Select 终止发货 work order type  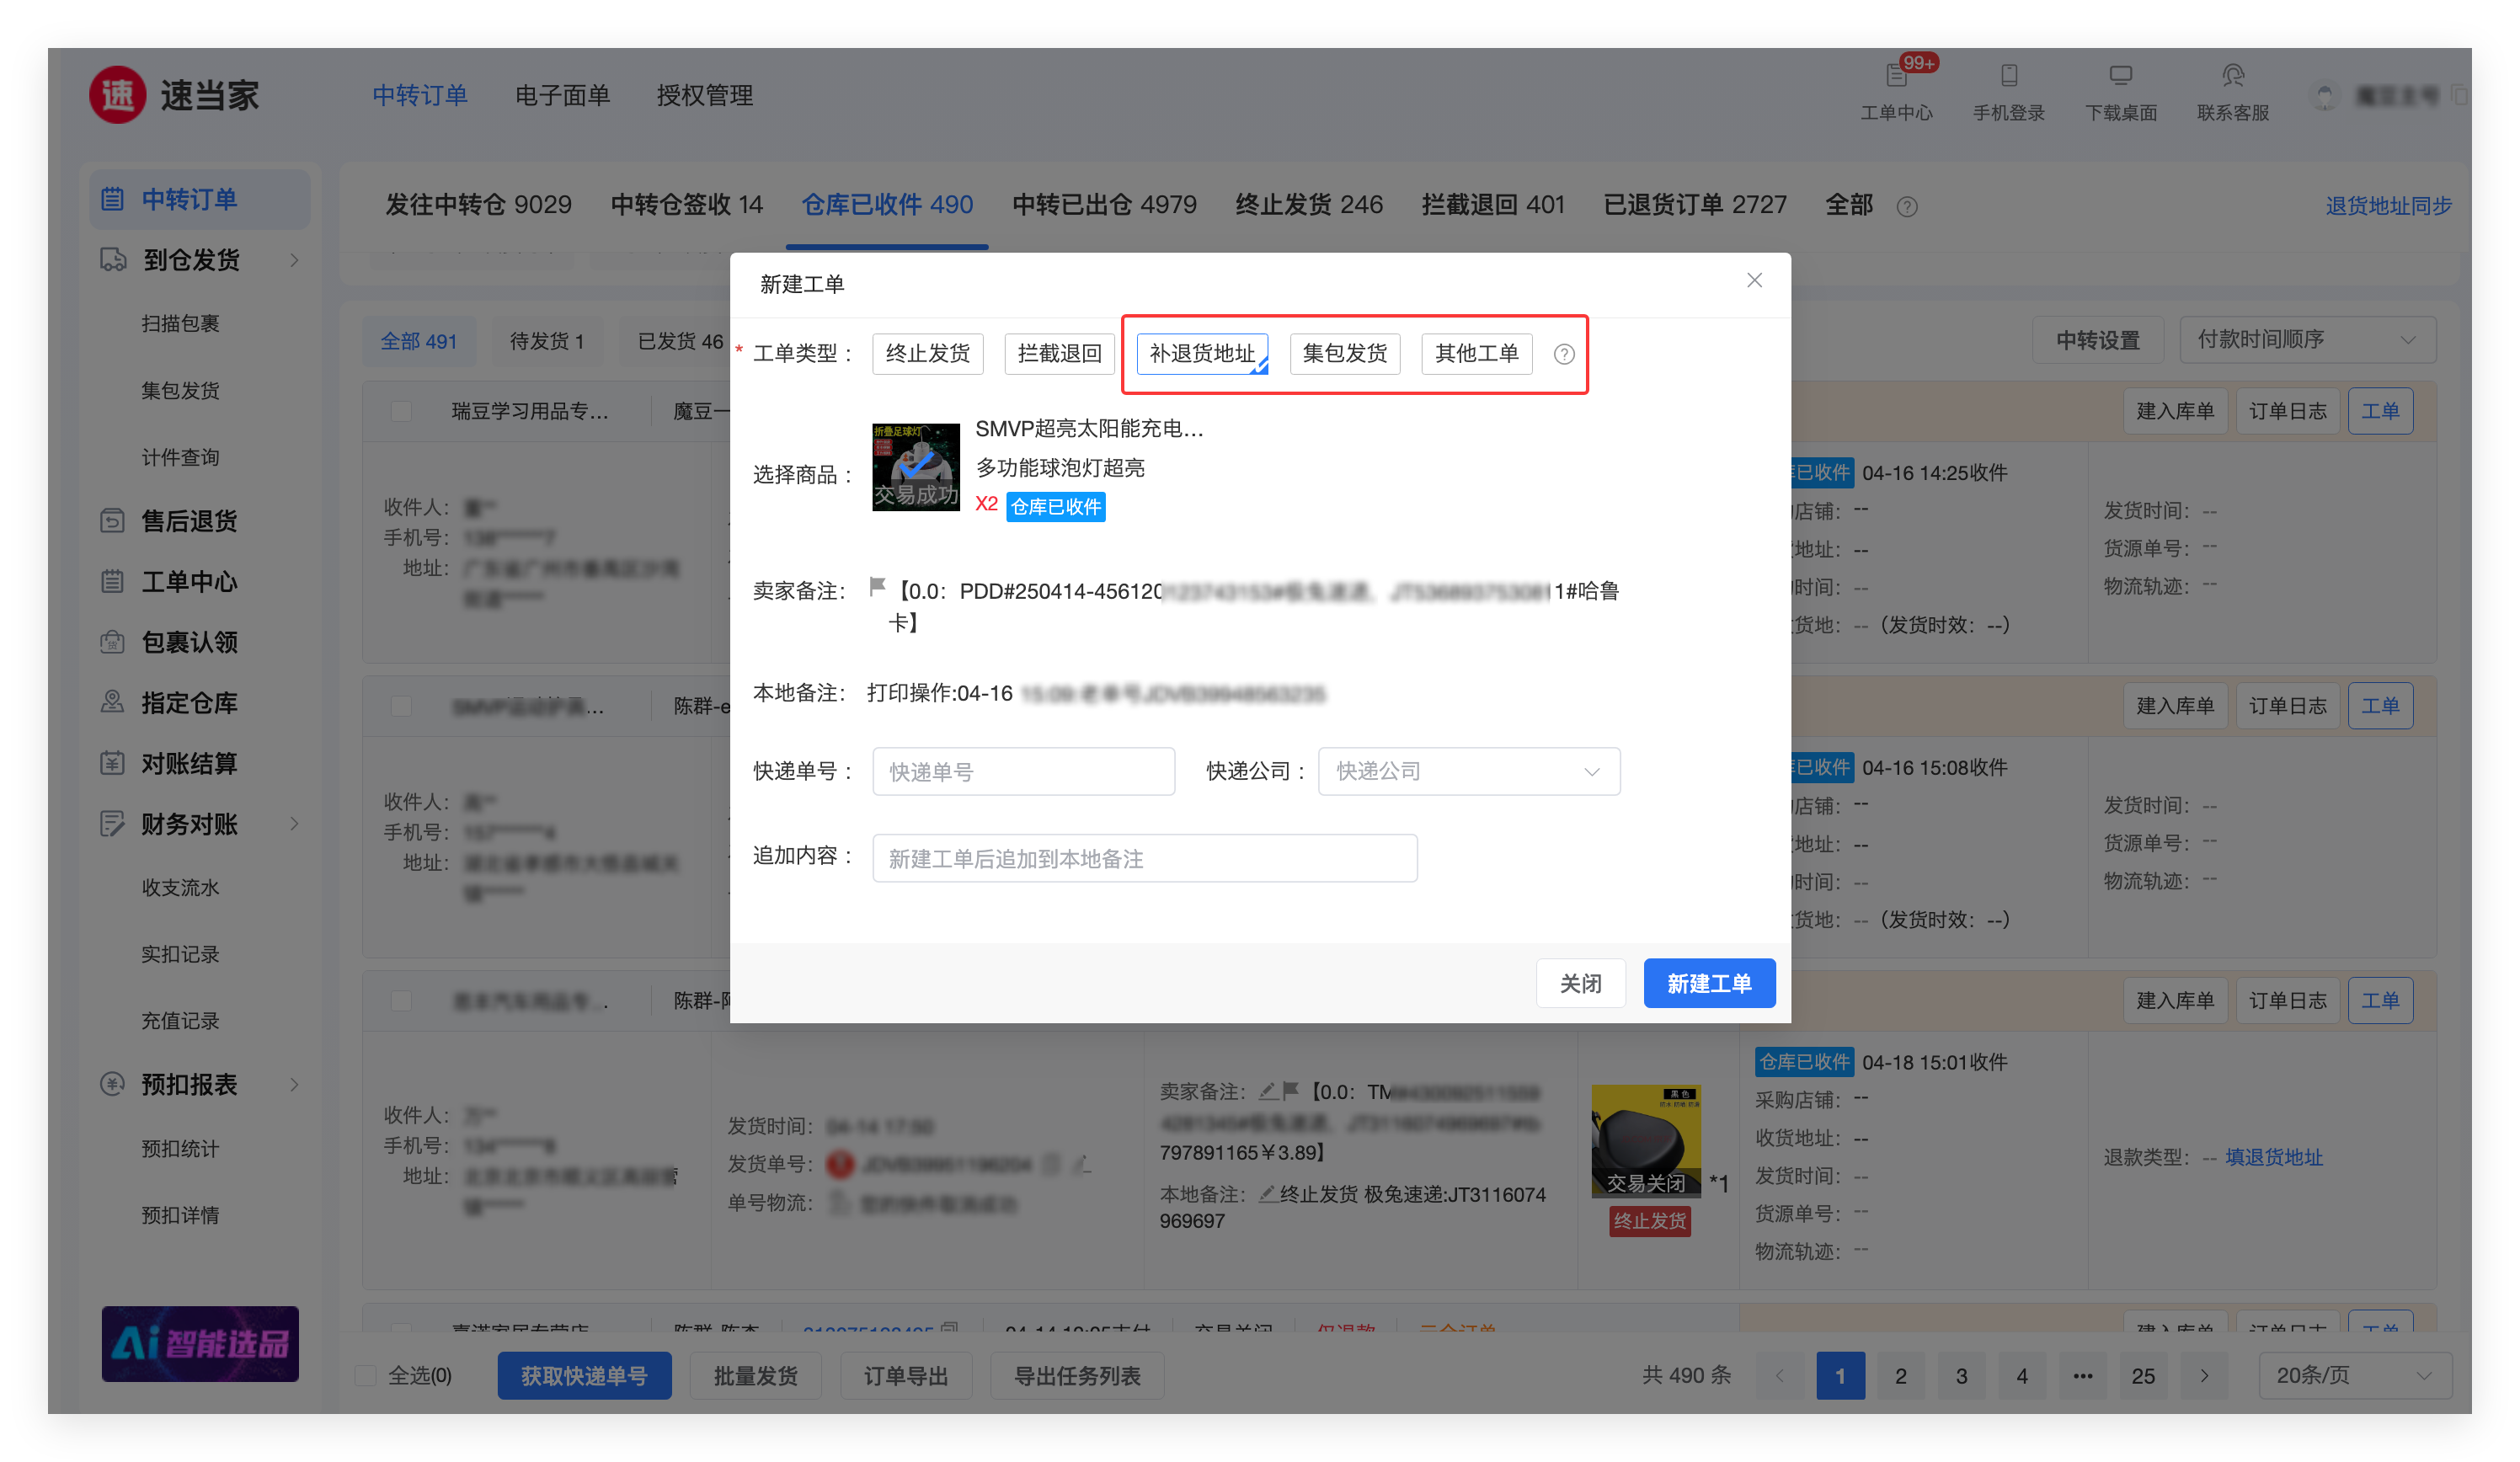[927, 353]
